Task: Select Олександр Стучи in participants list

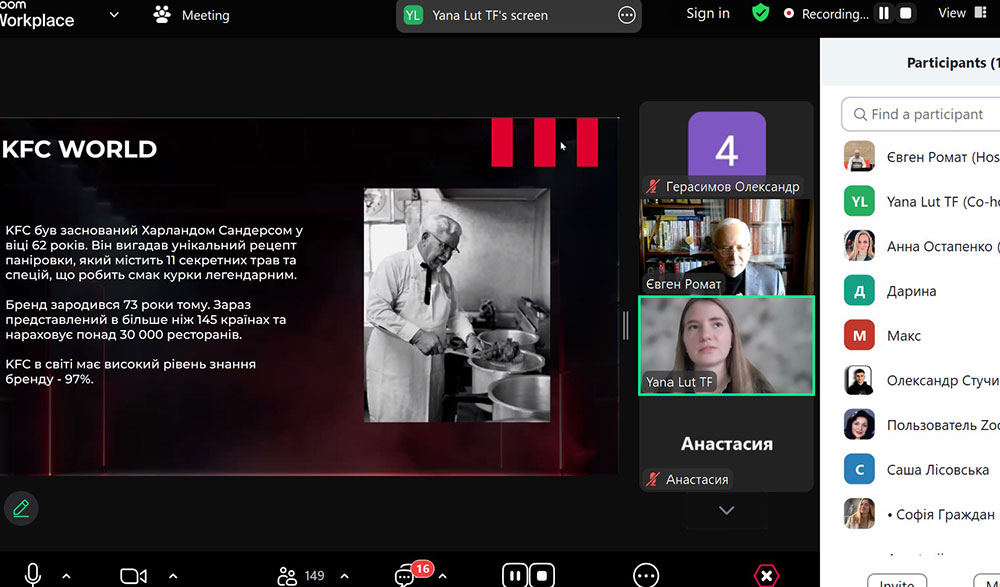Action: pos(920,380)
